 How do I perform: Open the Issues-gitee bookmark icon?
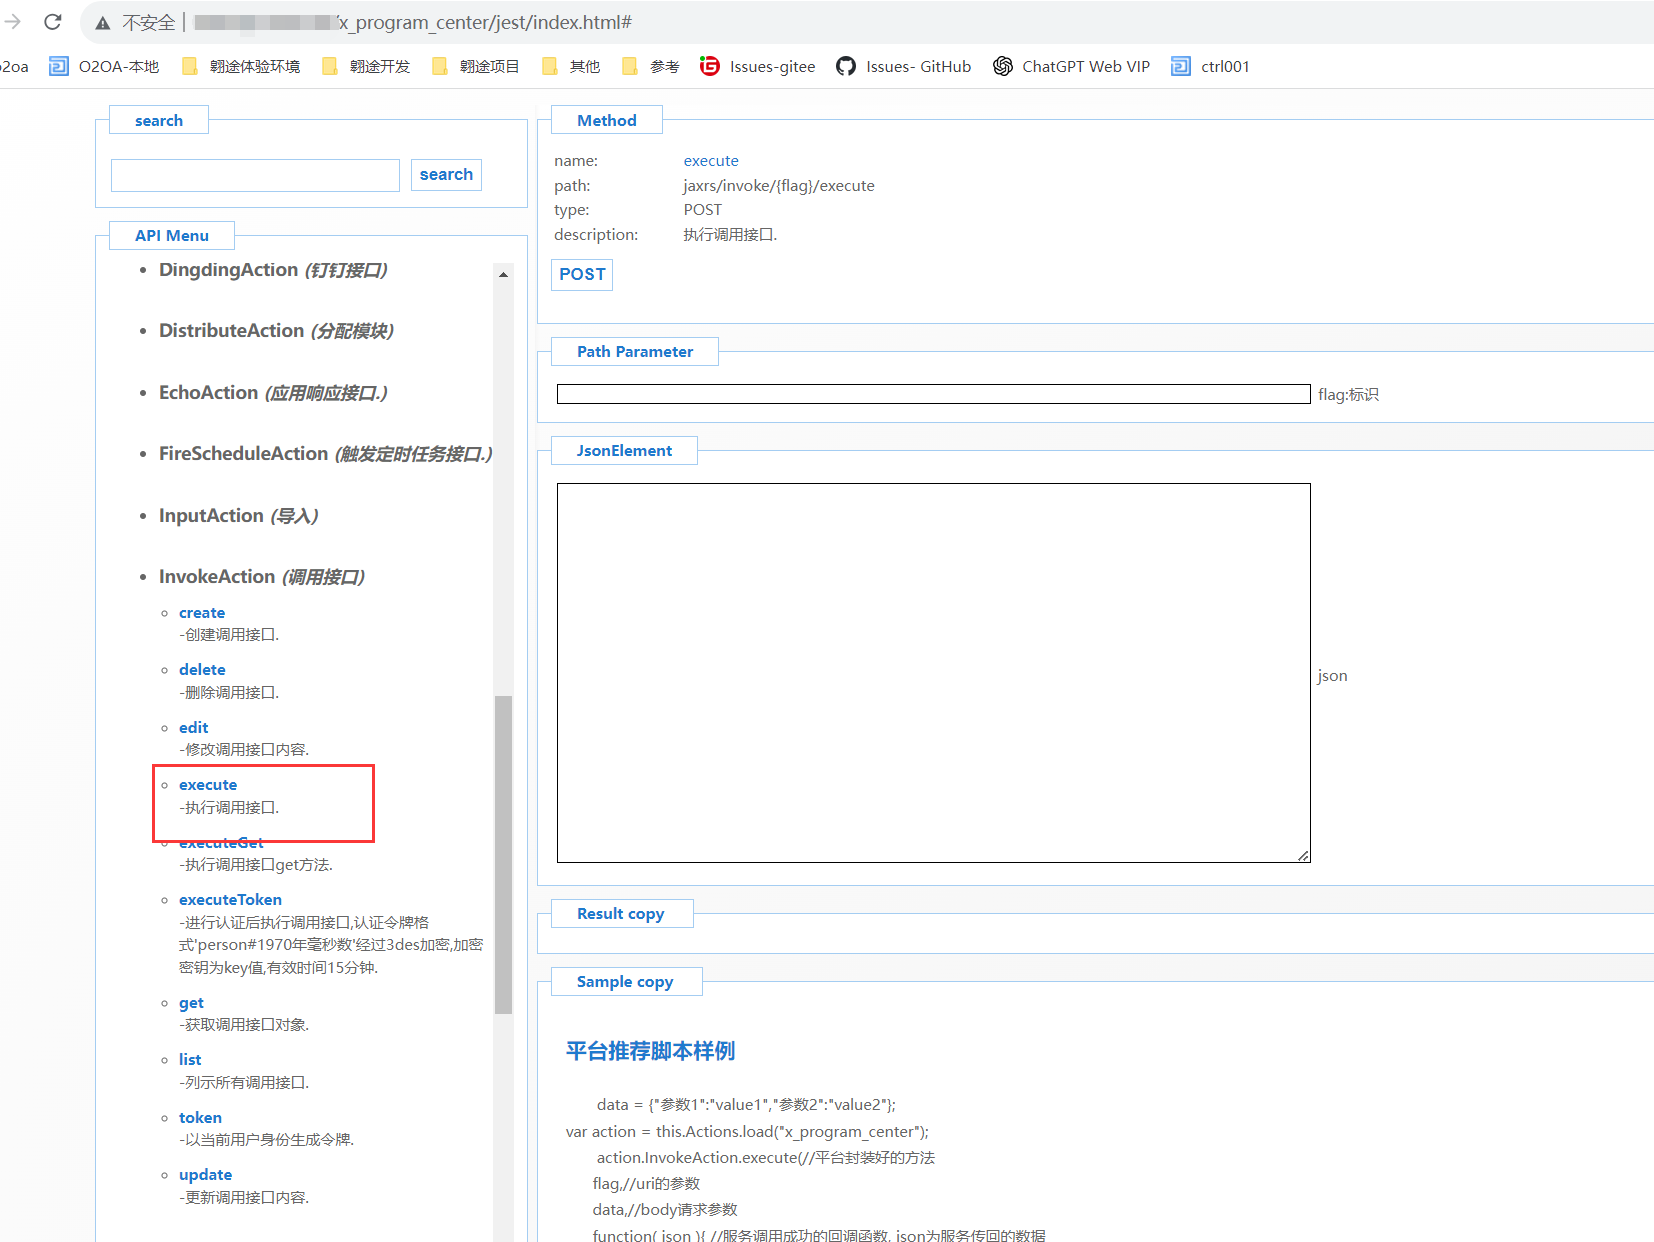pyautogui.click(x=709, y=66)
